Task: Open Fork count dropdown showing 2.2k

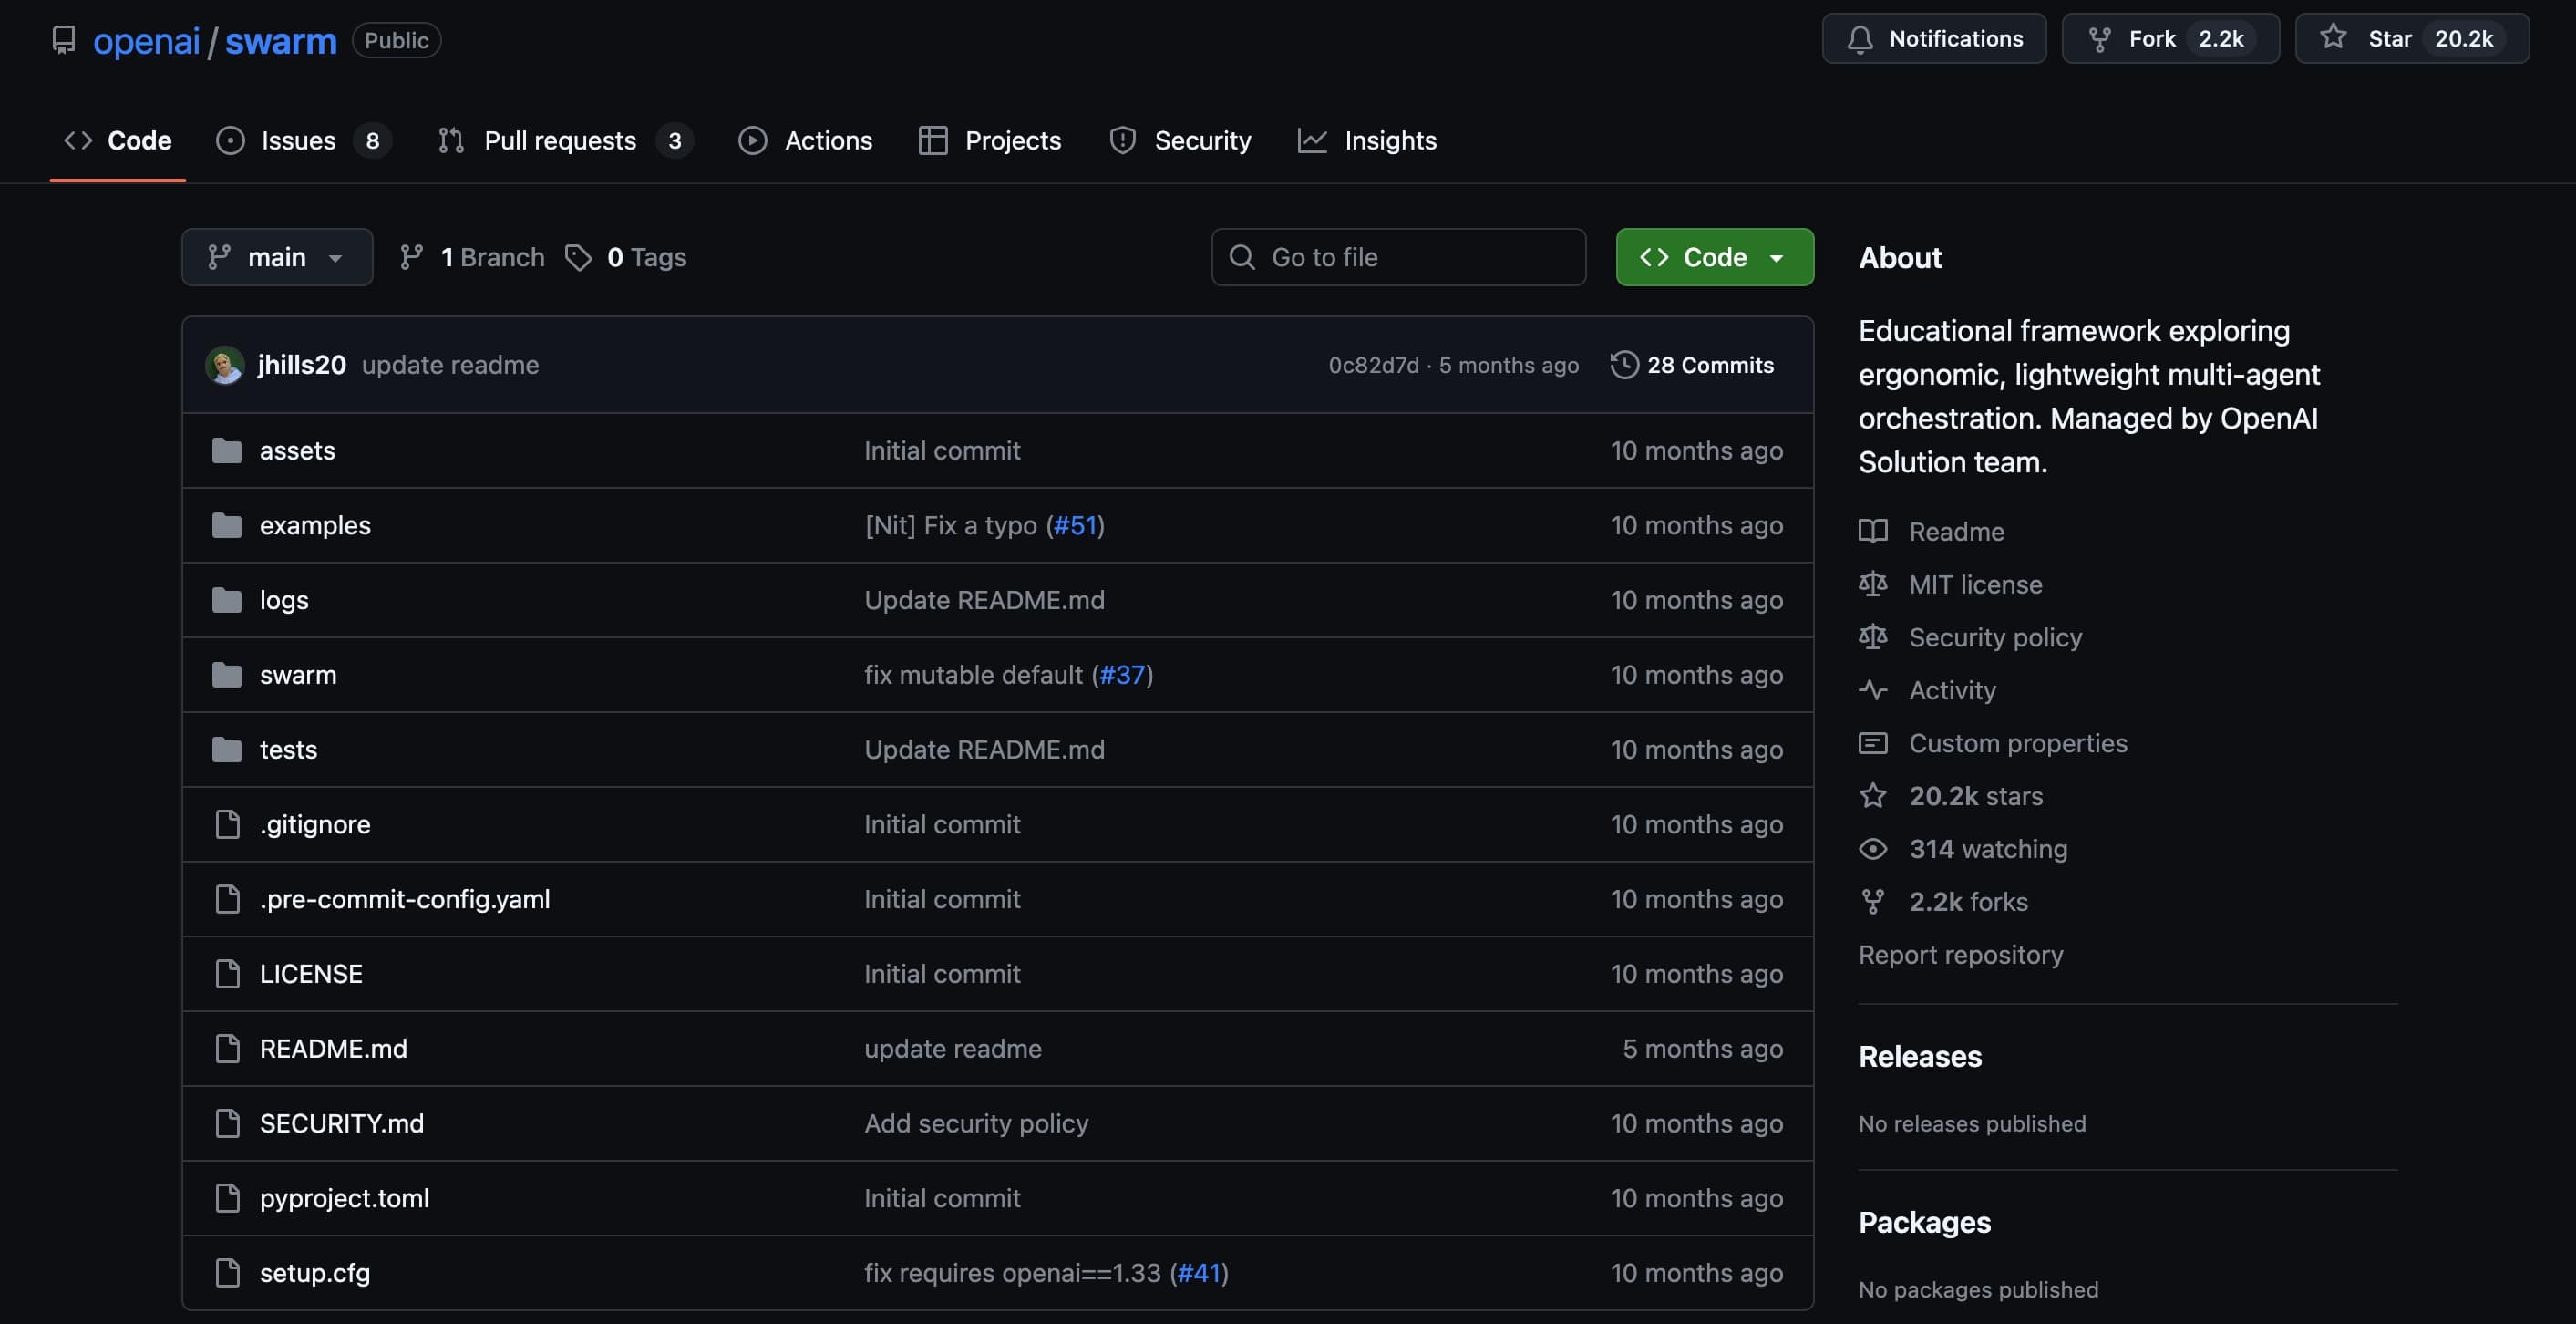Action: click(2221, 38)
